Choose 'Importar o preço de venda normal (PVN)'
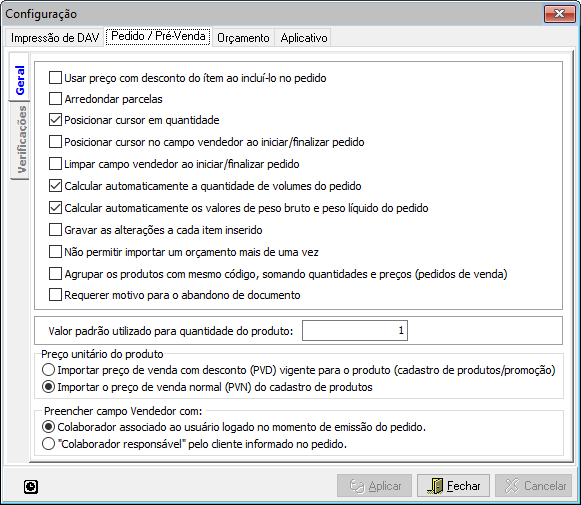 pos(49,387)
